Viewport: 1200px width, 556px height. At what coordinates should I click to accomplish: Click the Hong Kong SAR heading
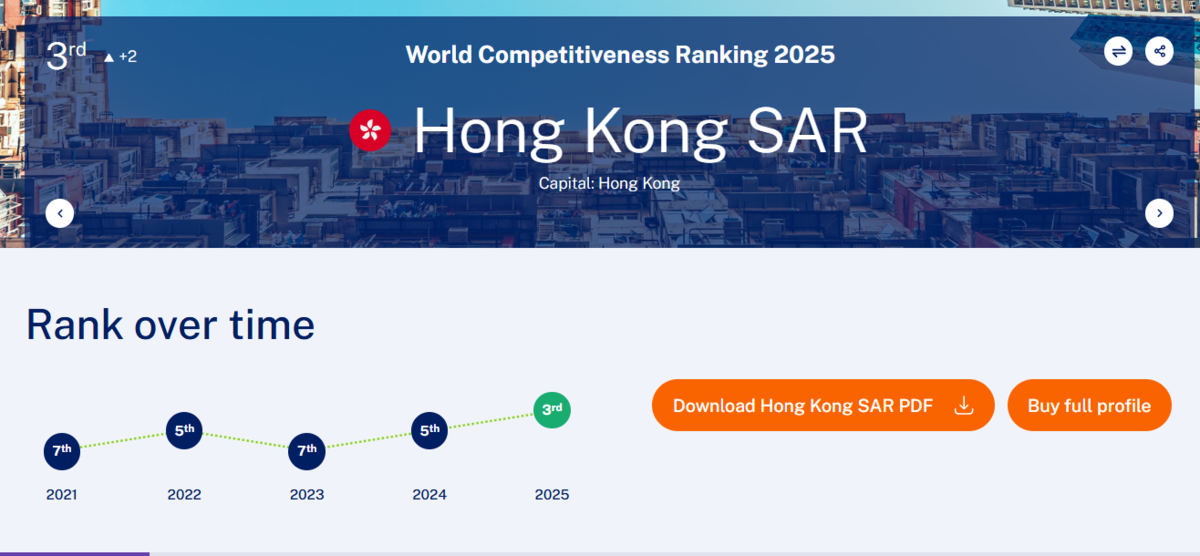coord(640,130)
